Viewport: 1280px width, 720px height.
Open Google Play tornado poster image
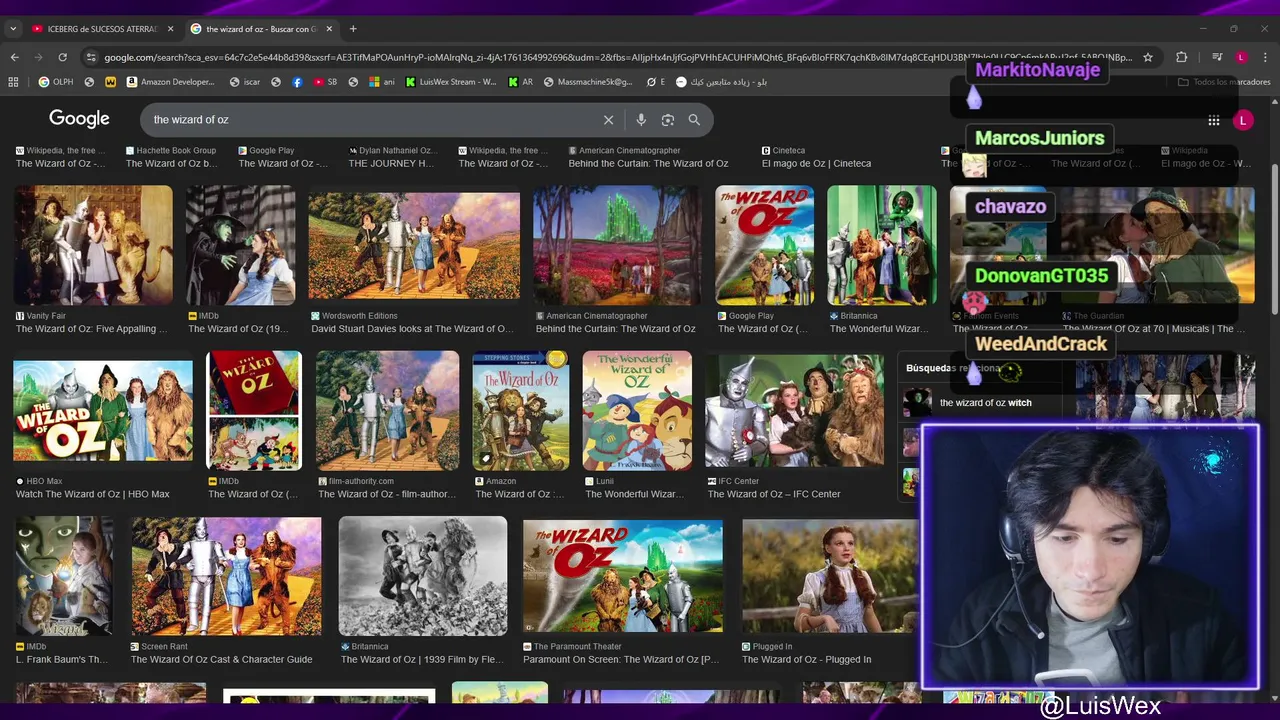point(764,245)
